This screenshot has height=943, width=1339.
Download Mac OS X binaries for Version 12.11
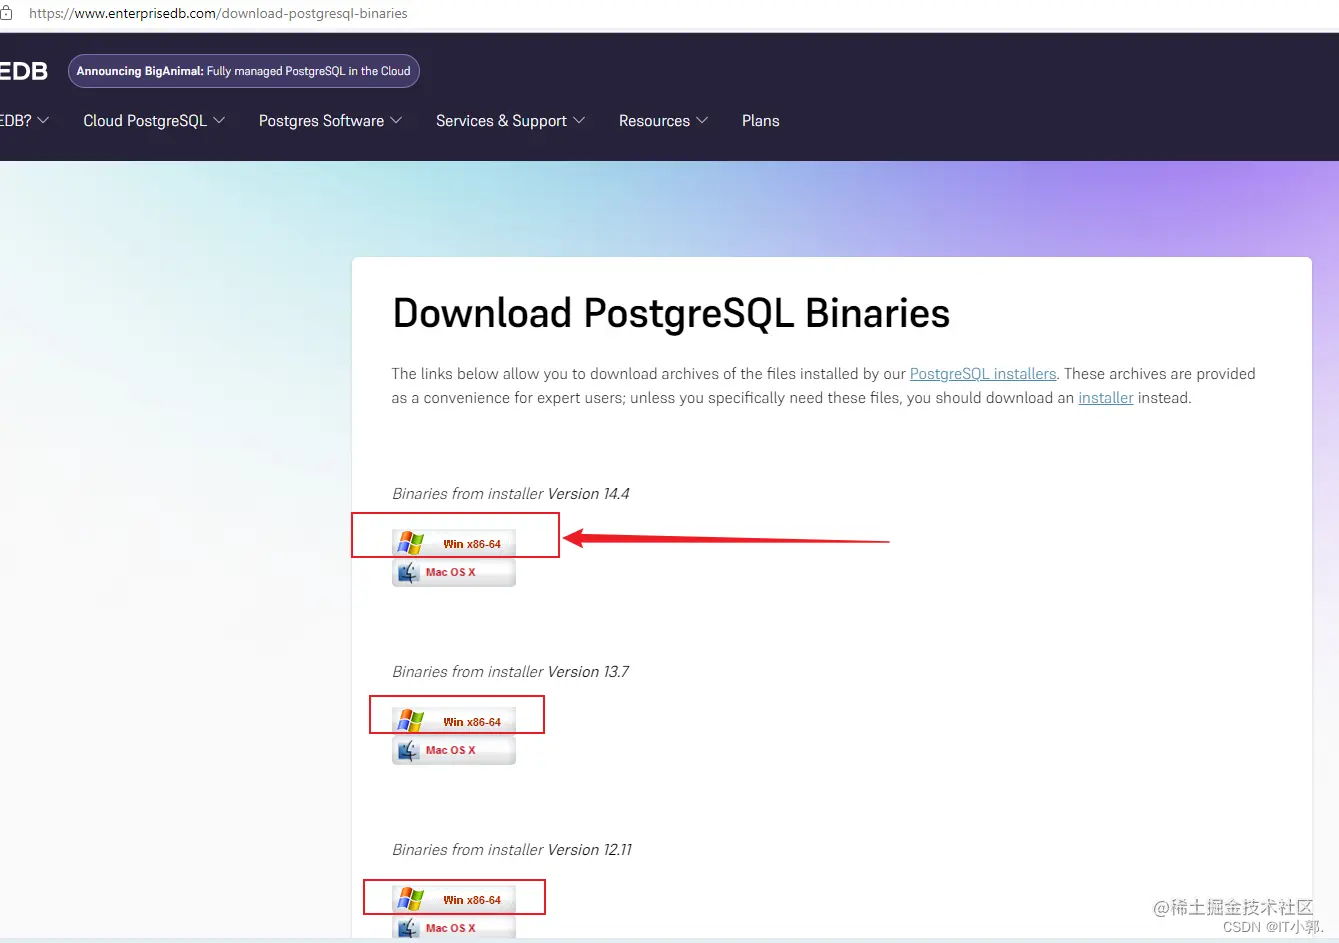point(454,927)
